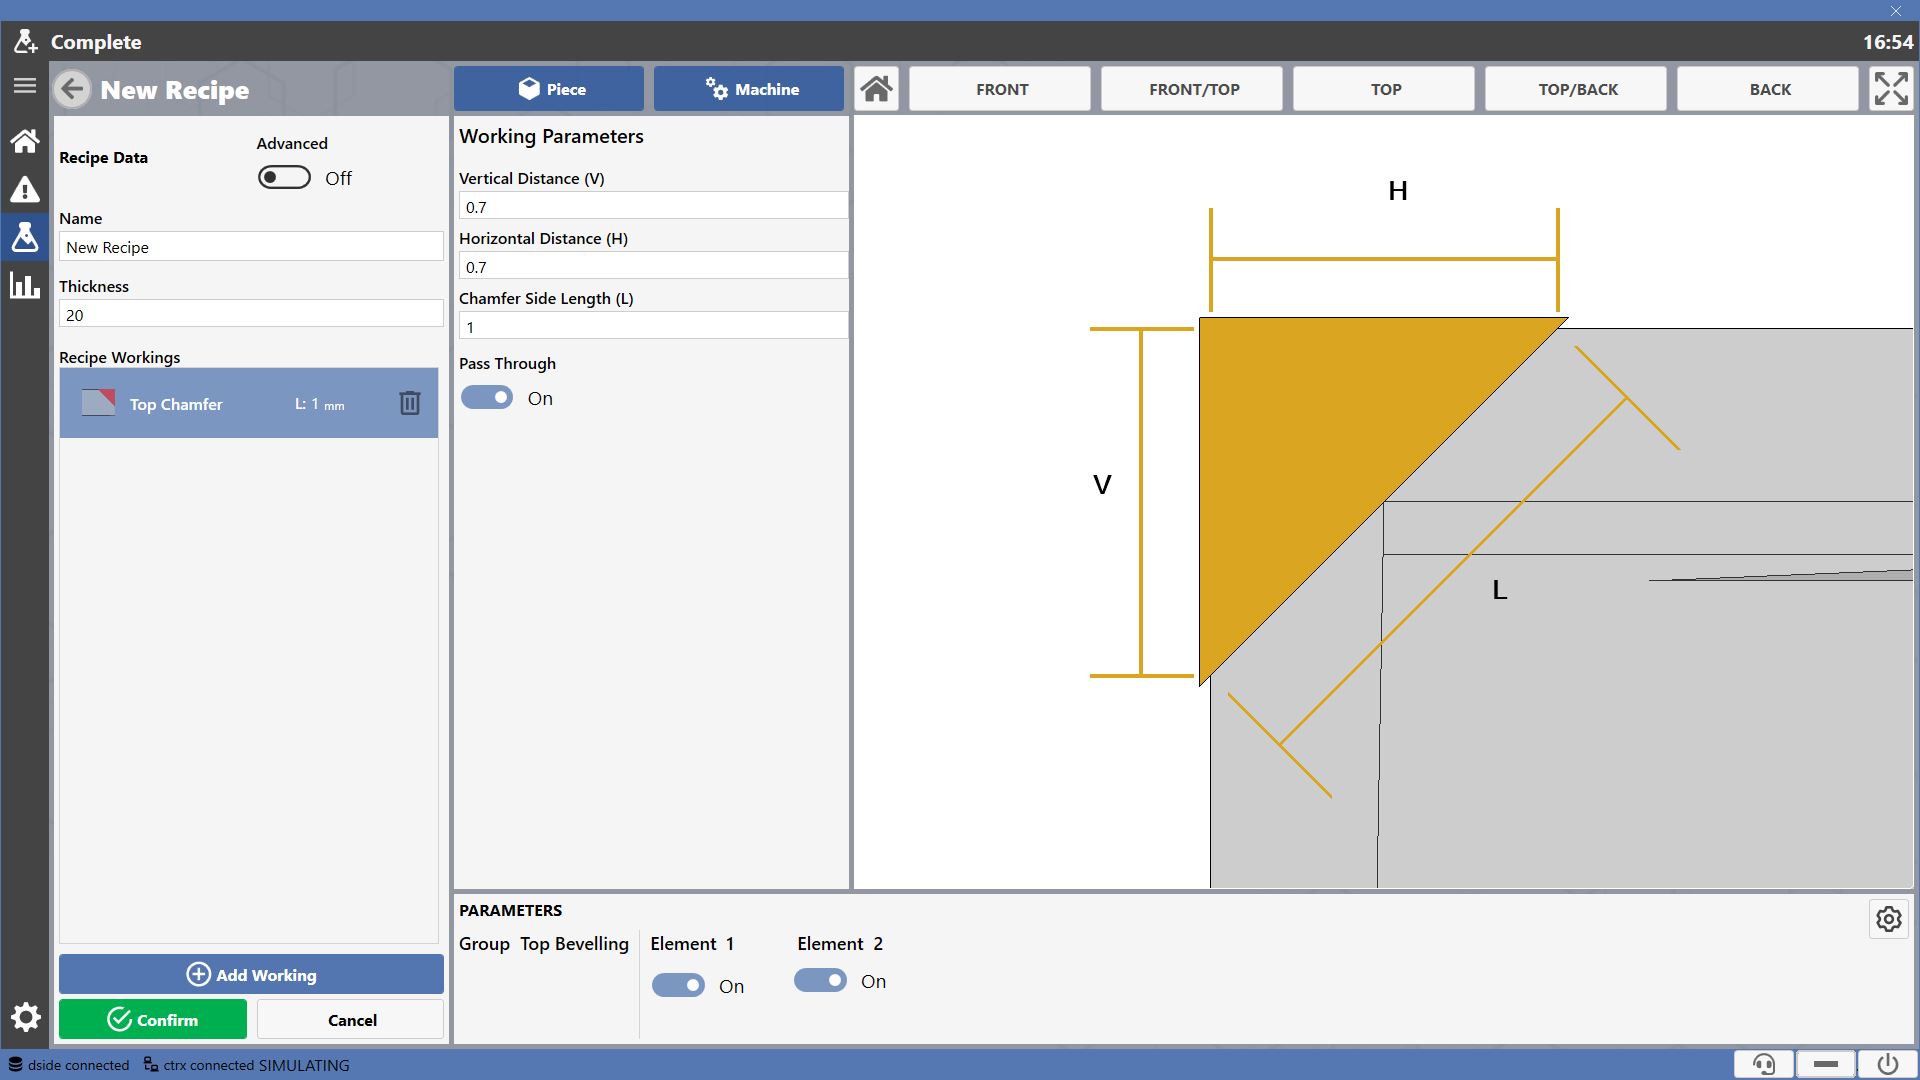Switch to the Machine tab
1920x1080 pixels.
tap(749, 89)
